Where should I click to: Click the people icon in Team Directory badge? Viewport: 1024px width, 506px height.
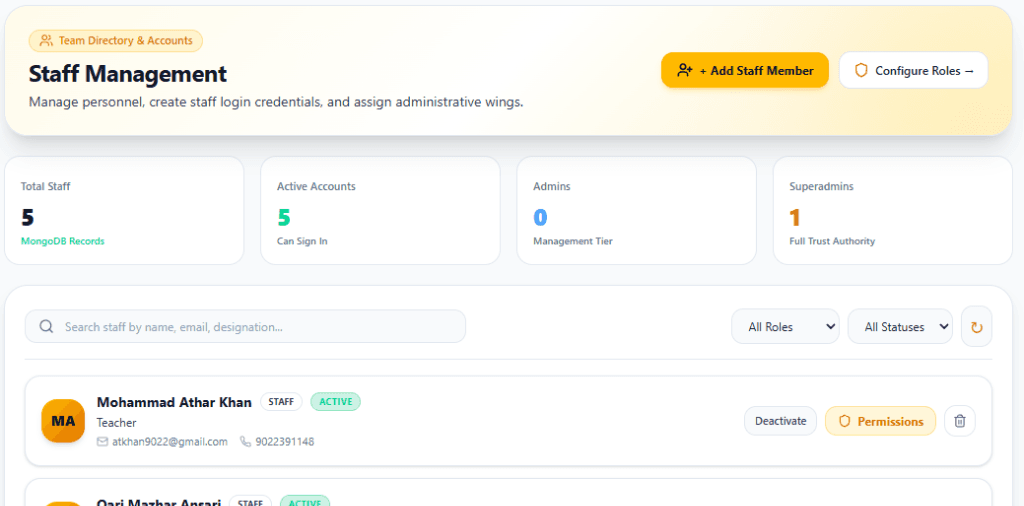coord(46,40)
